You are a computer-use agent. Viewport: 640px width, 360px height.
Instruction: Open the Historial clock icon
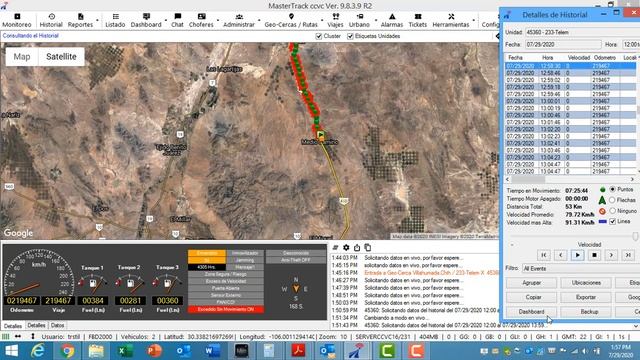point(51,16)
